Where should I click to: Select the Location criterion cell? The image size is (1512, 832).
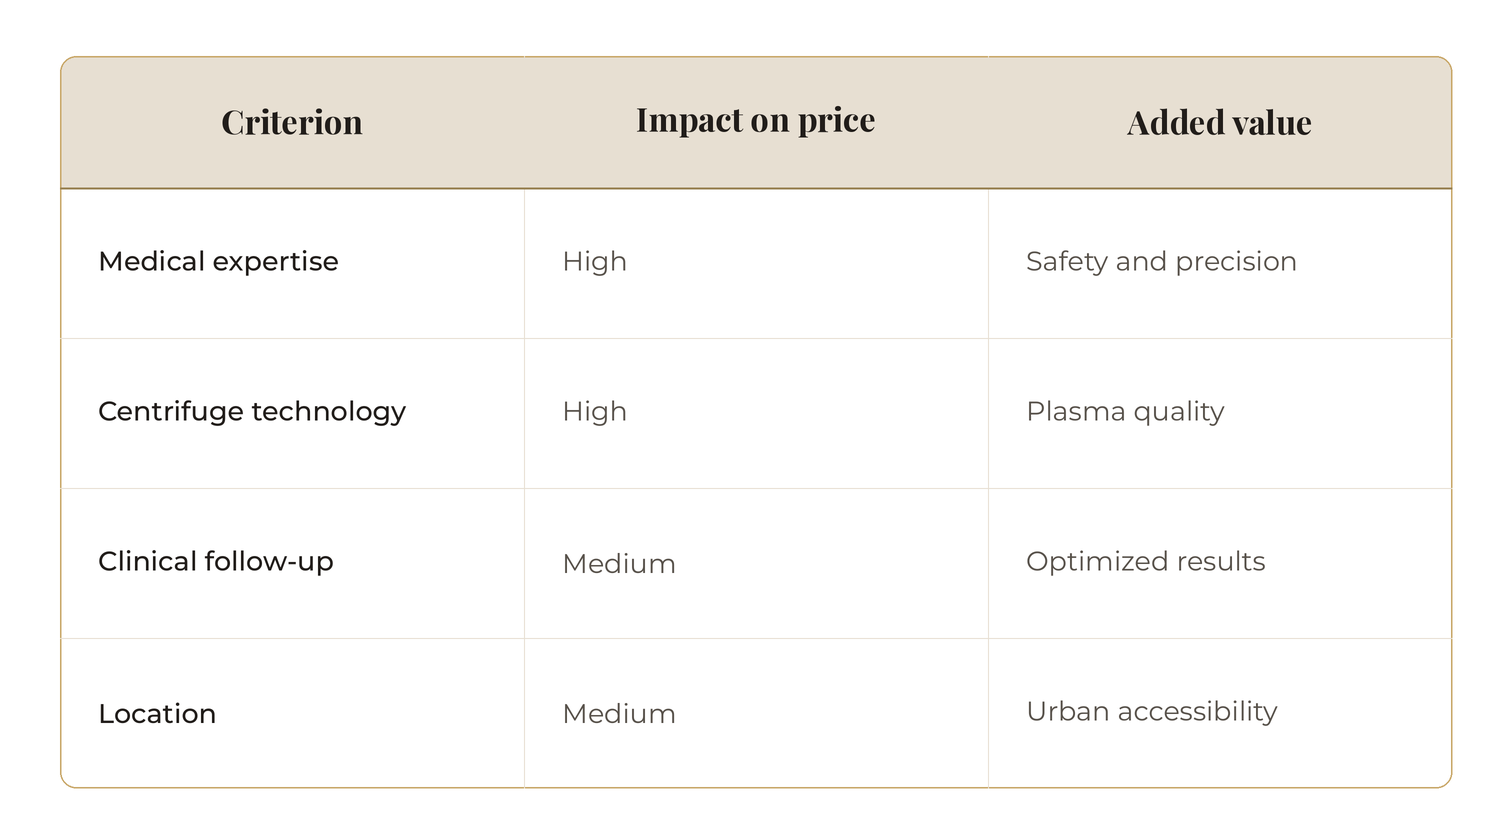pos(292,713)
